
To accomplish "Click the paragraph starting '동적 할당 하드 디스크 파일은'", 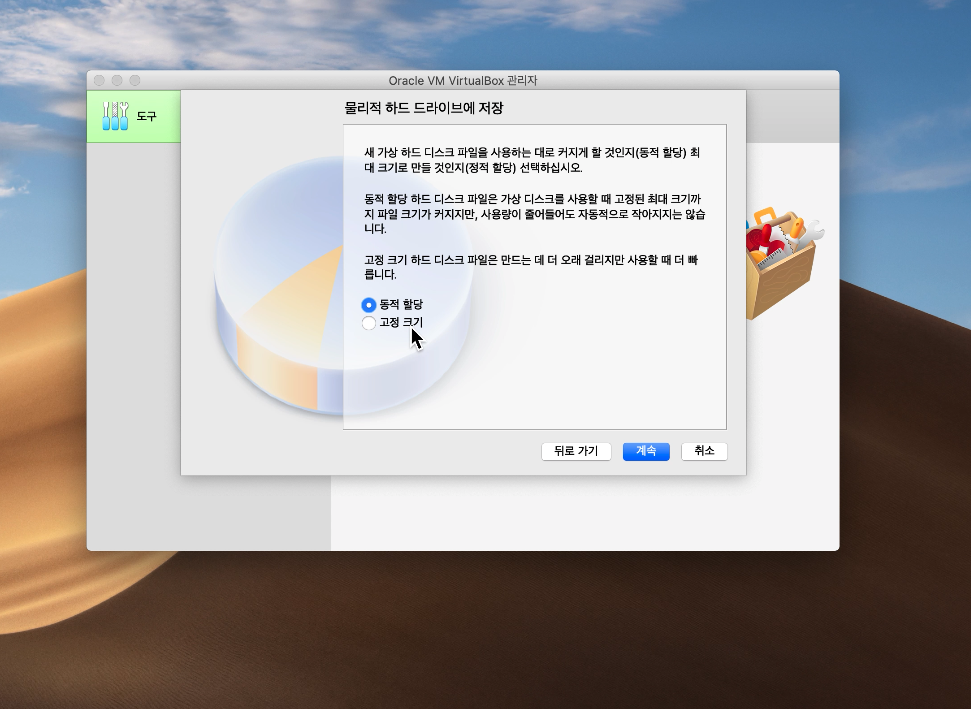I will [x=534, y=214].
